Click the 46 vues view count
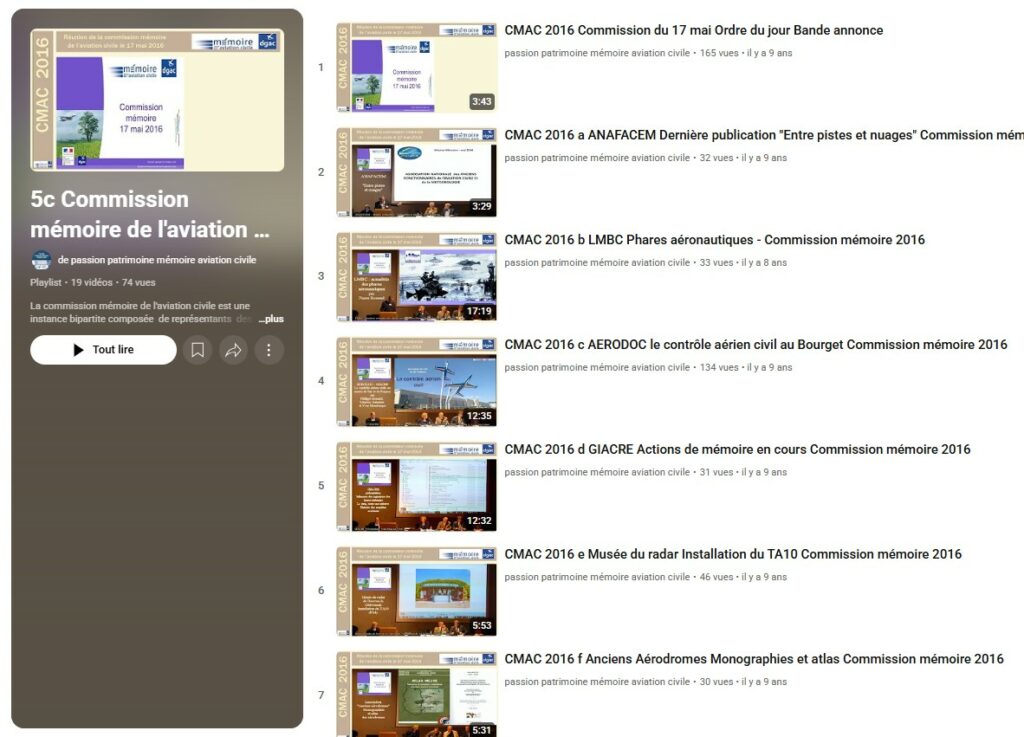 (x=716, y=577)
